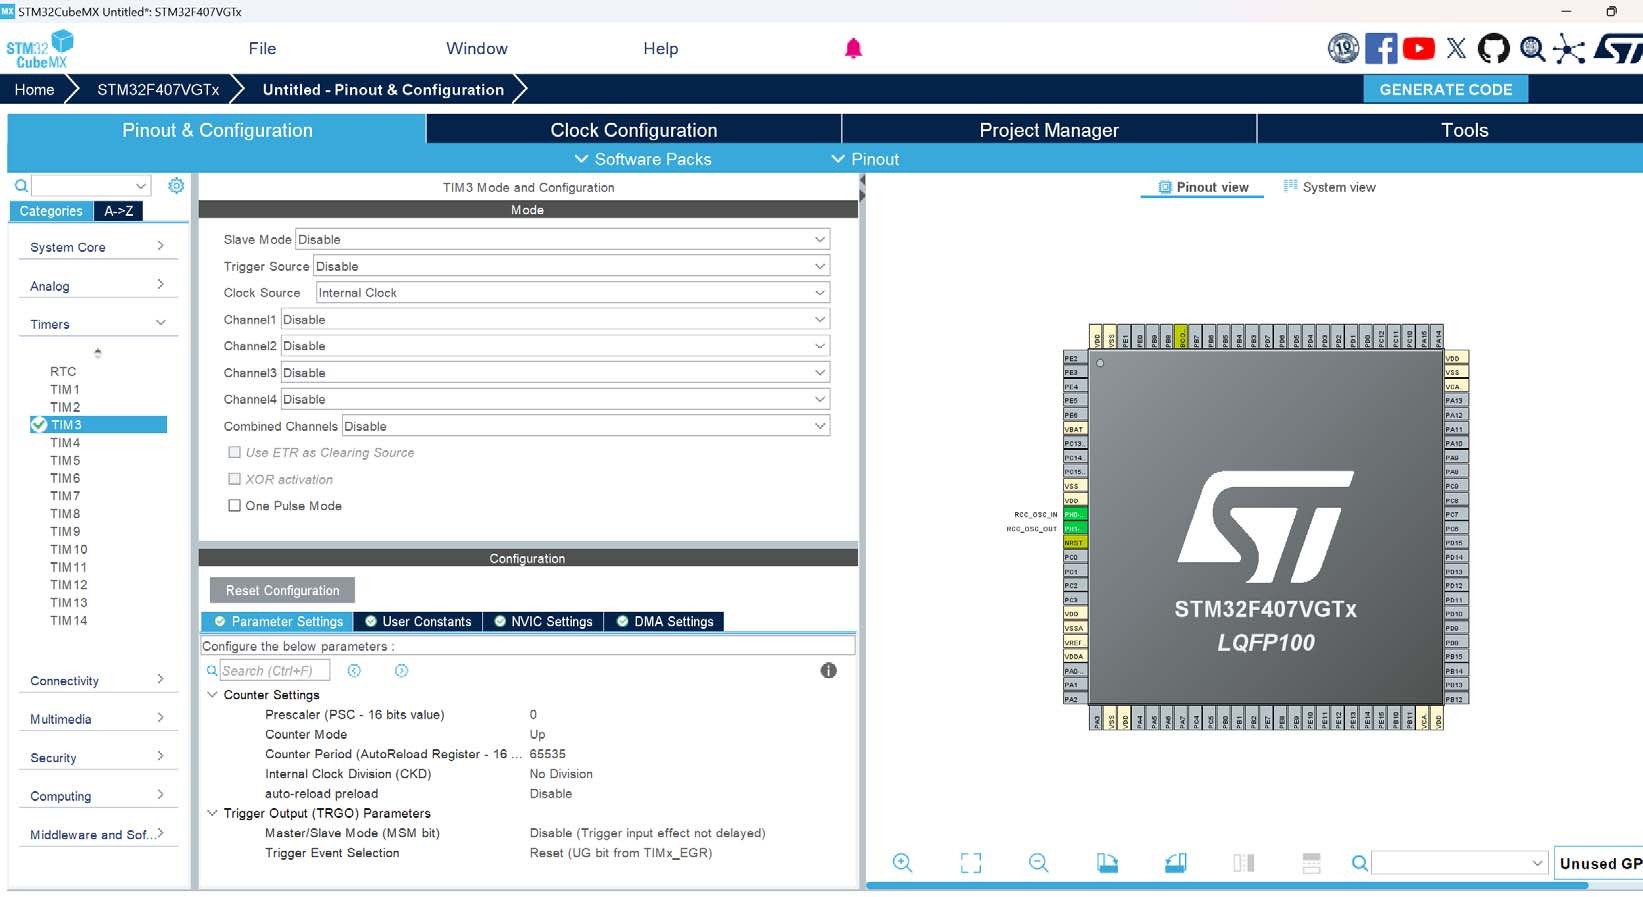The height and width of the screenshot is (897, 1643).
Task: Collapse Trigger Output (TRGO) Parameters group
Action: (x=212, y=813)
